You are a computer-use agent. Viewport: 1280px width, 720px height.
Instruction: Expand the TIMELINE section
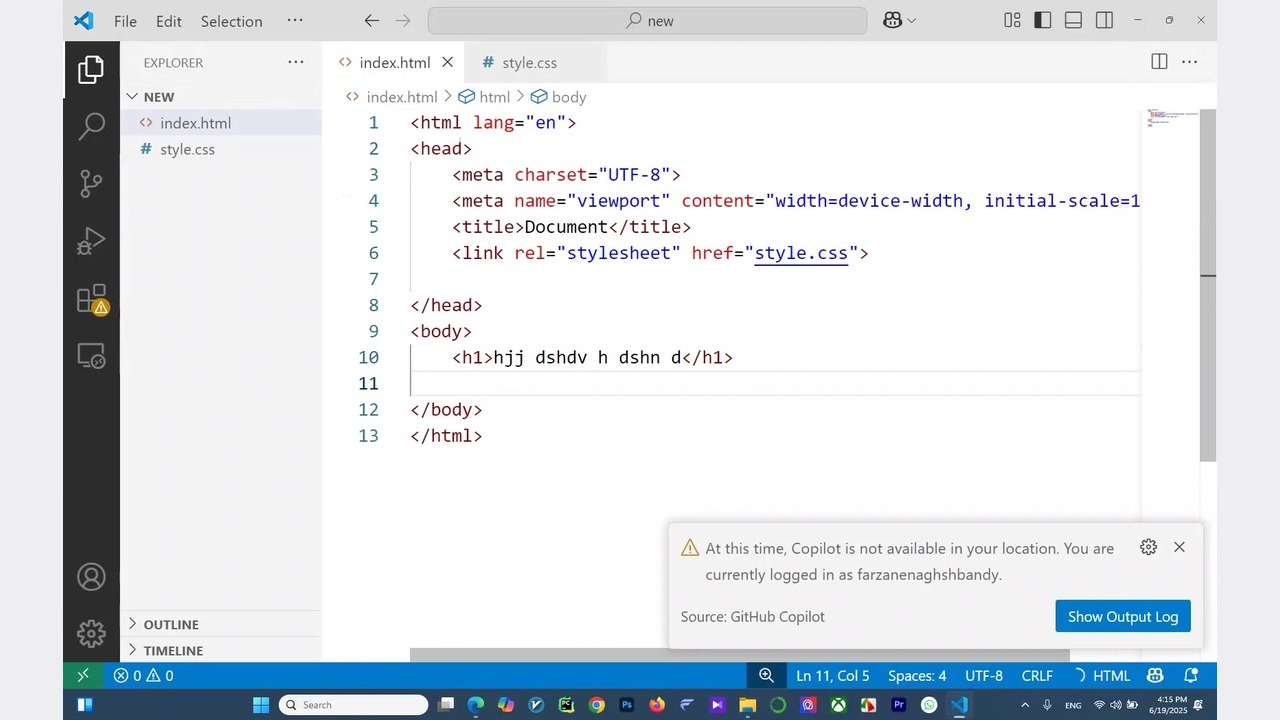[173, 650]
